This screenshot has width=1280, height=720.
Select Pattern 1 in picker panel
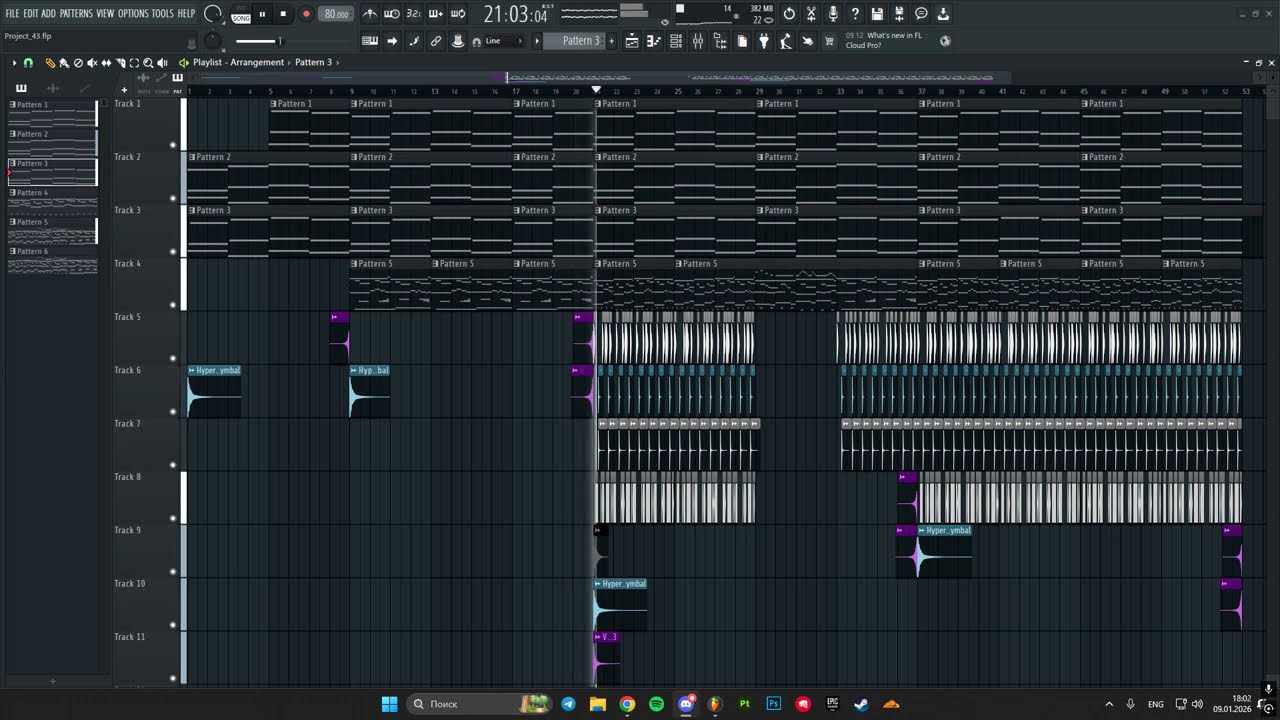click(x=53, y=113)
